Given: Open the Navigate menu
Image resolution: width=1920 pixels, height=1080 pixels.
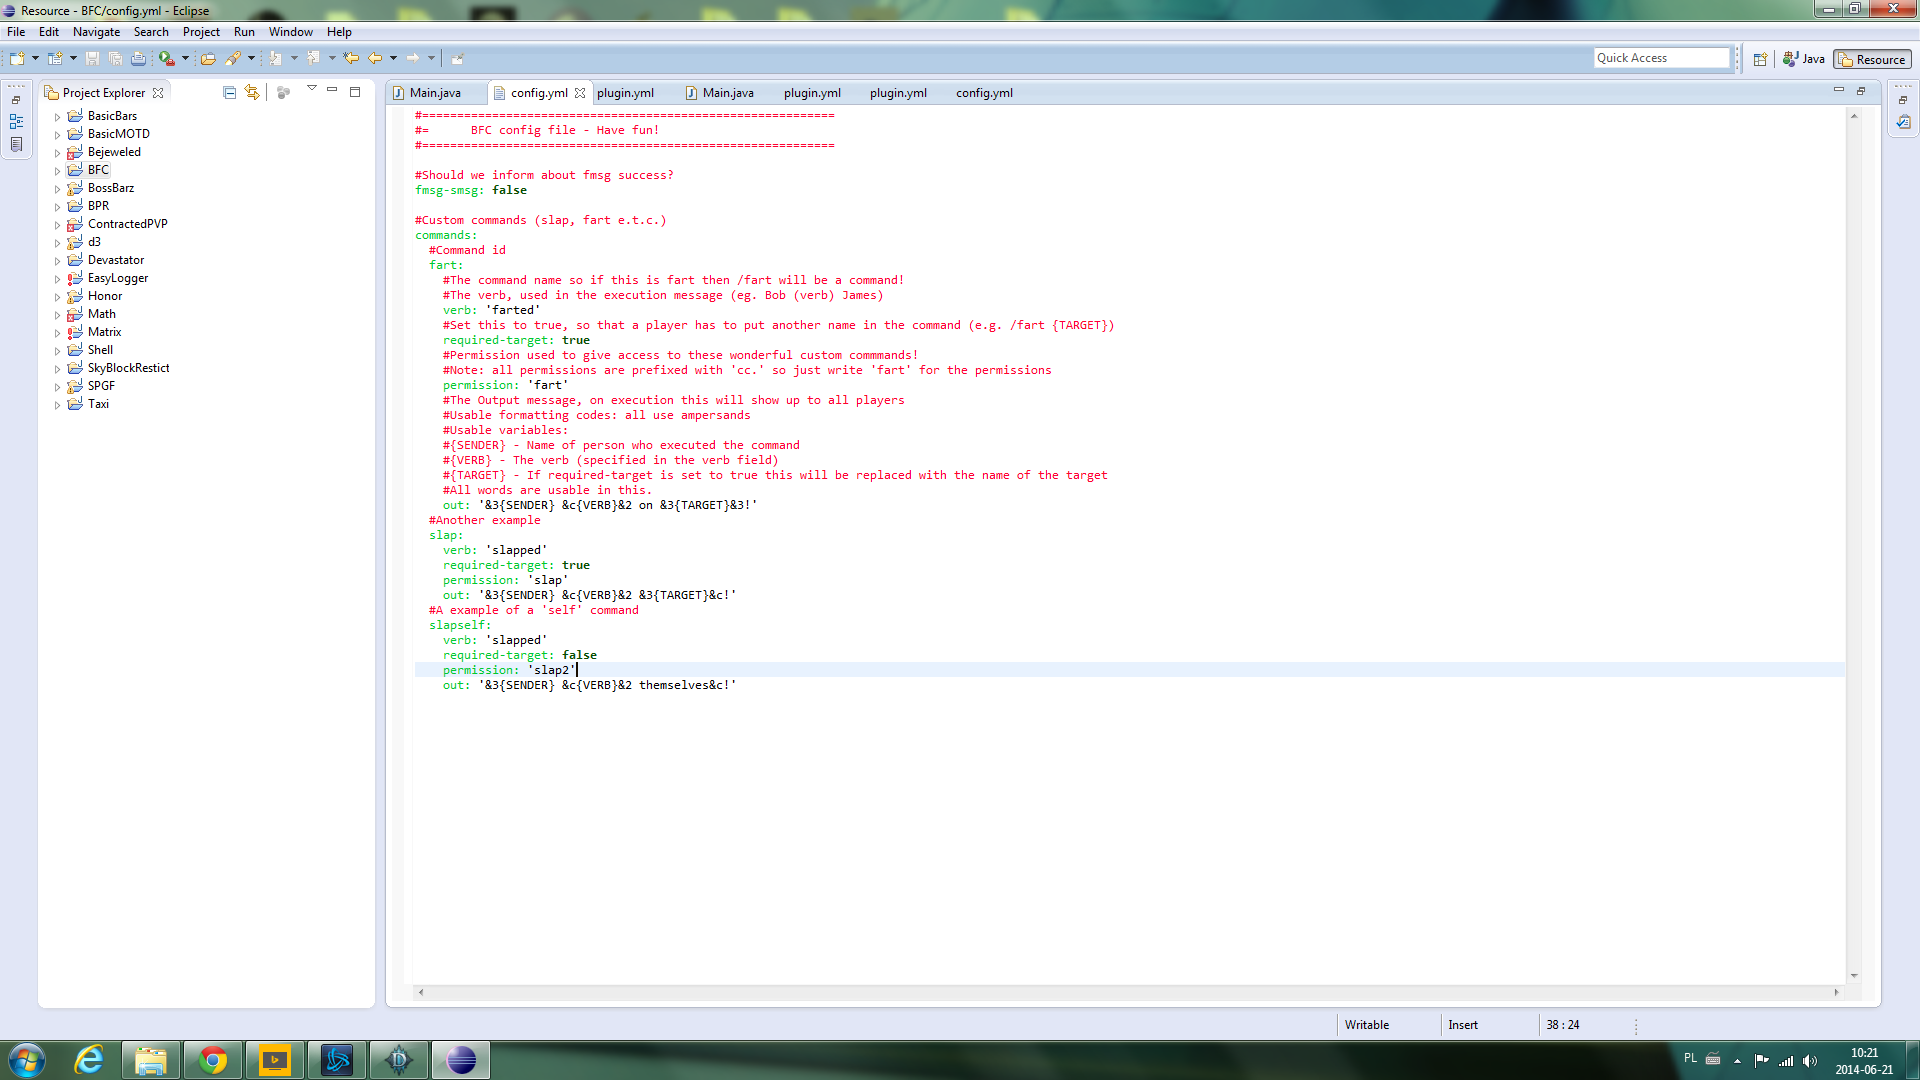Looking at the screenshot, I should pyautogui.click(x=96, y=31).
